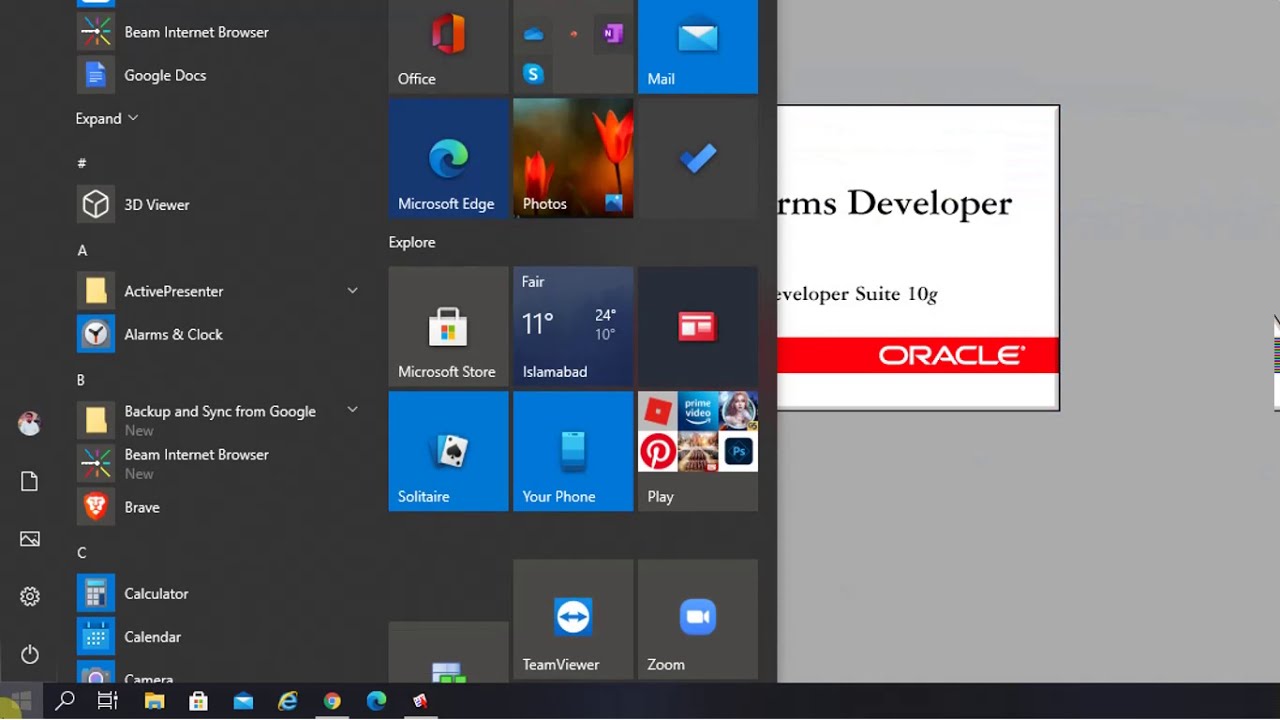The width and height of the screenshot is (1280, 720).
Task: Jump to letter C section header
Action: pyautogui.click(x=82, y=552)
